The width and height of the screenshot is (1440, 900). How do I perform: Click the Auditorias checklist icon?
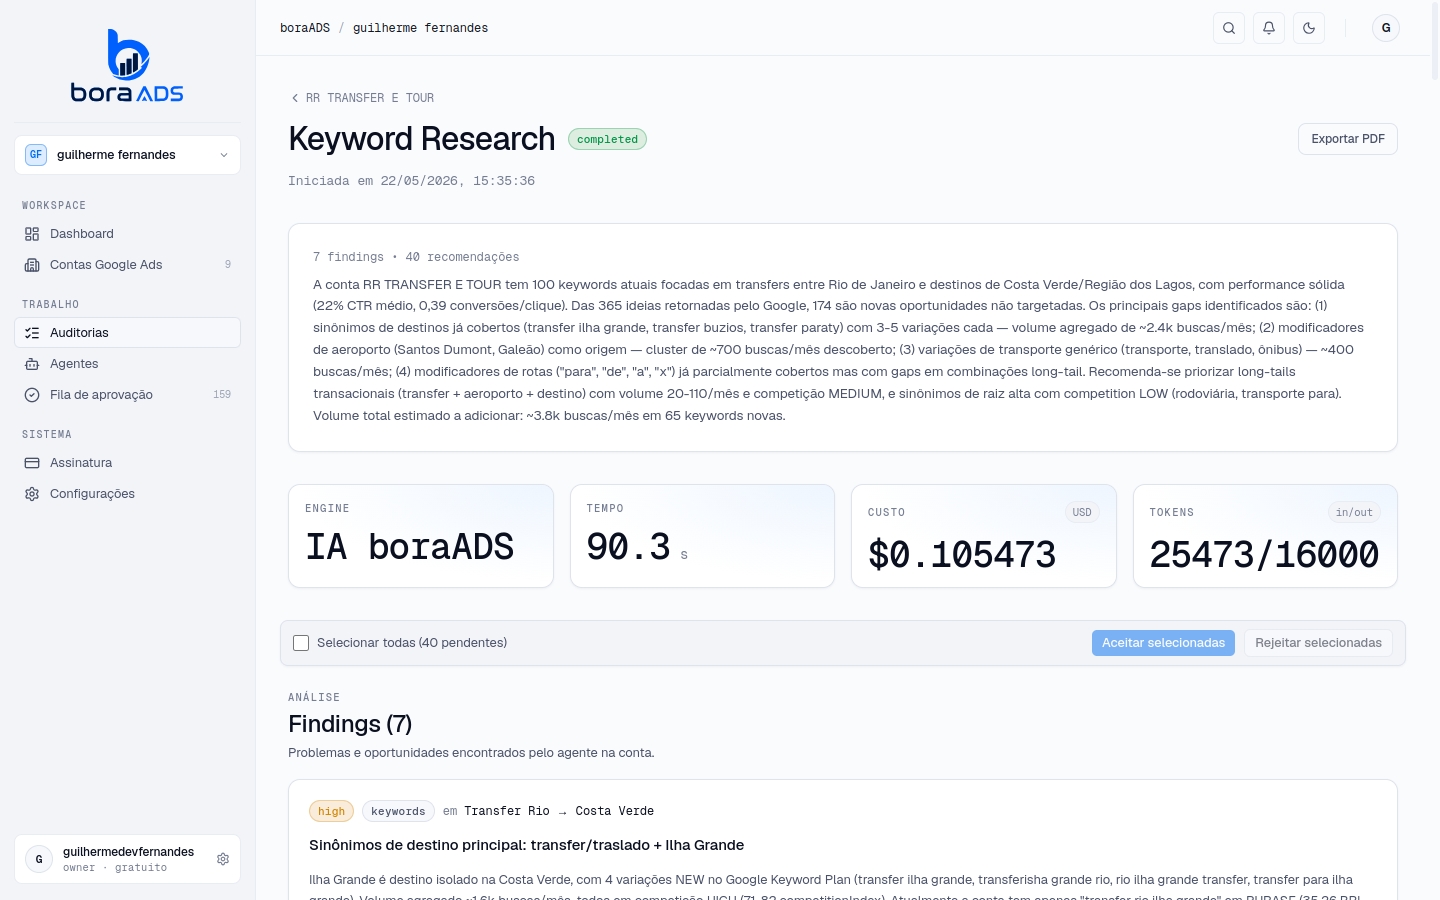(32, 333)
